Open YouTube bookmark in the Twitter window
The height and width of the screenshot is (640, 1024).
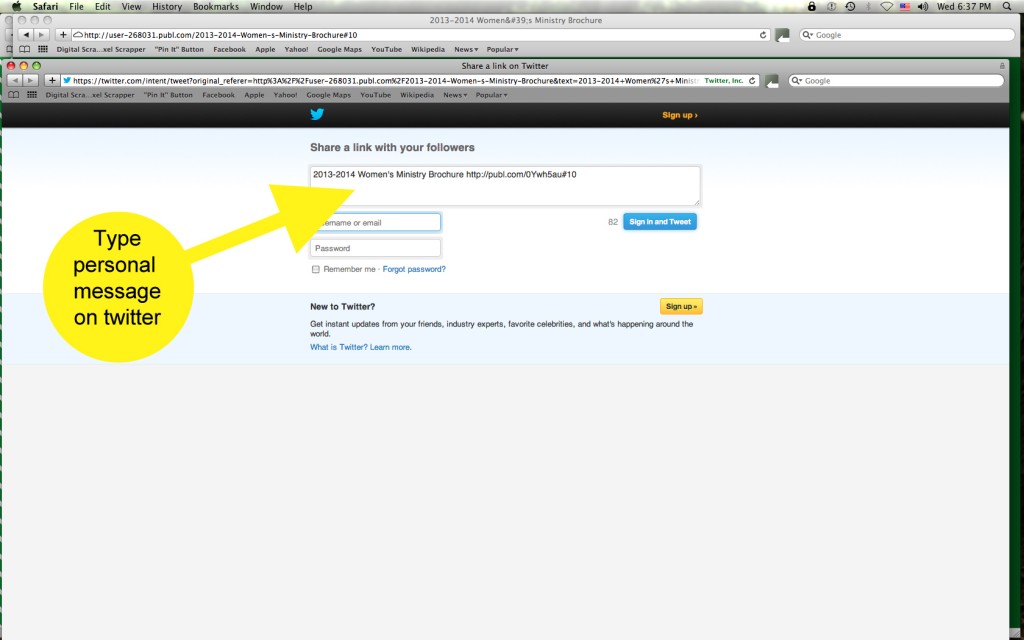pos(376,95)
